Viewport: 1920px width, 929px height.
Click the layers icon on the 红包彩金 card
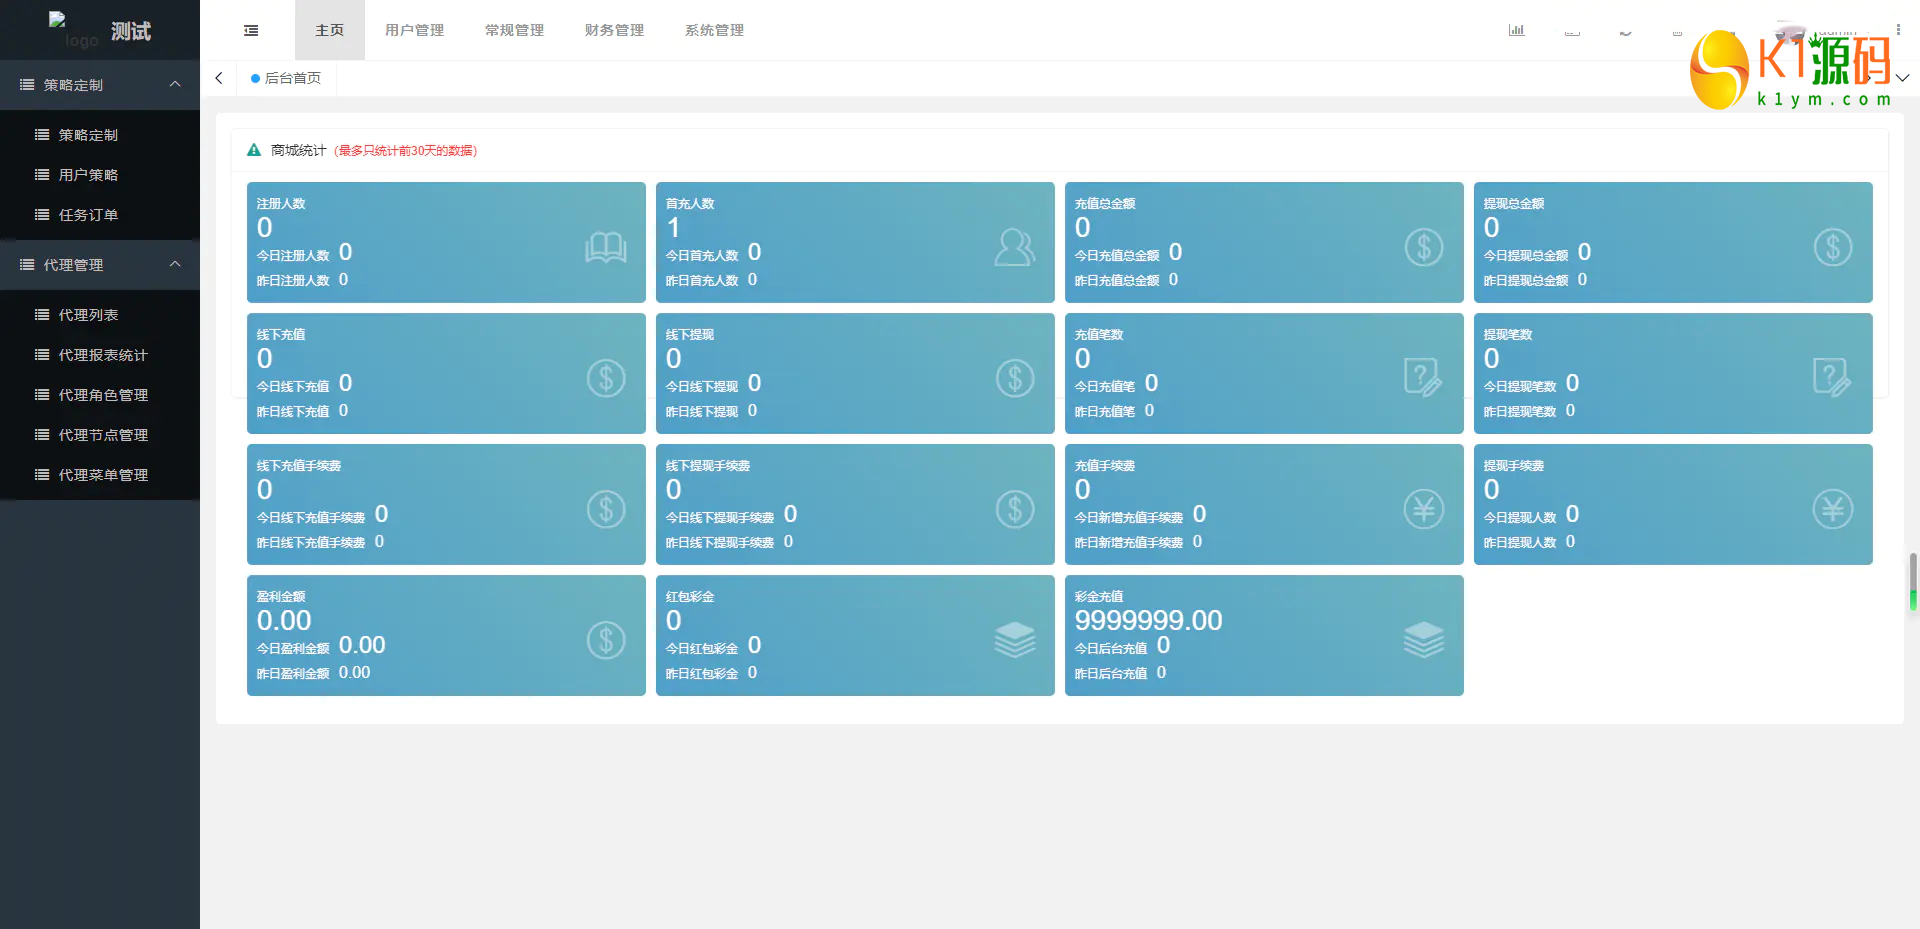point(1015,640)
